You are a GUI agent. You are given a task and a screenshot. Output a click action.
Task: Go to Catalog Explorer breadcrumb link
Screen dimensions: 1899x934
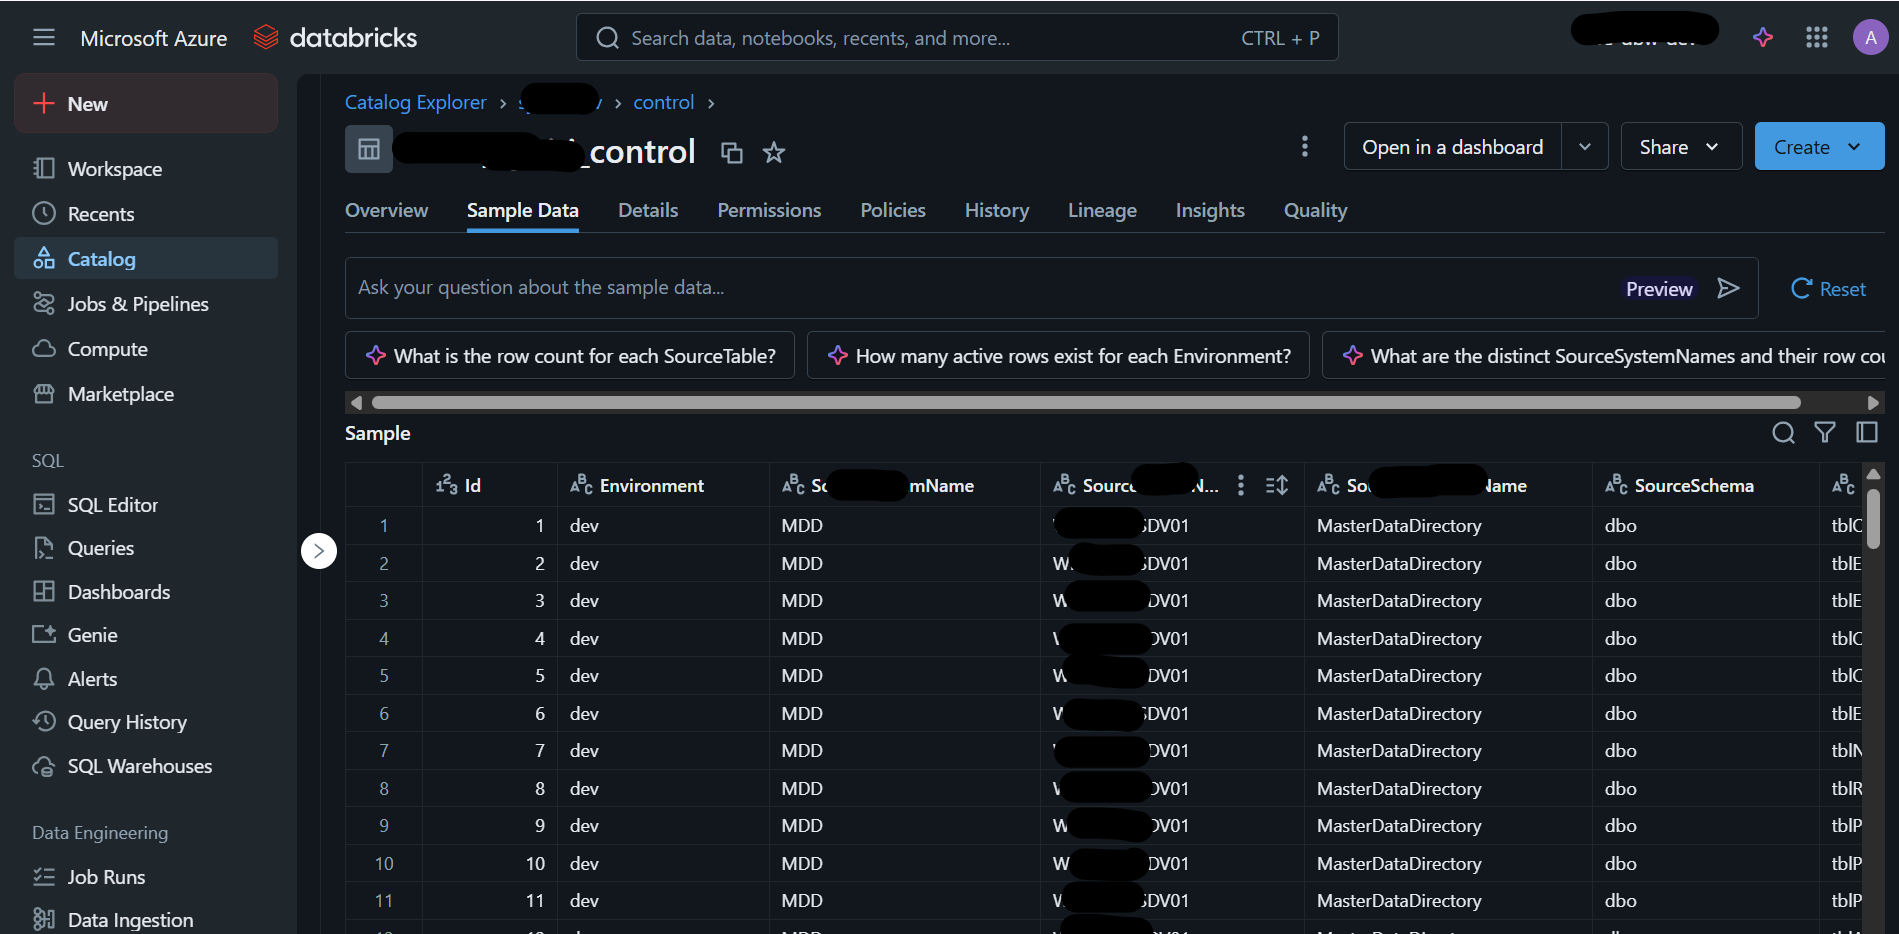(415, 102)
